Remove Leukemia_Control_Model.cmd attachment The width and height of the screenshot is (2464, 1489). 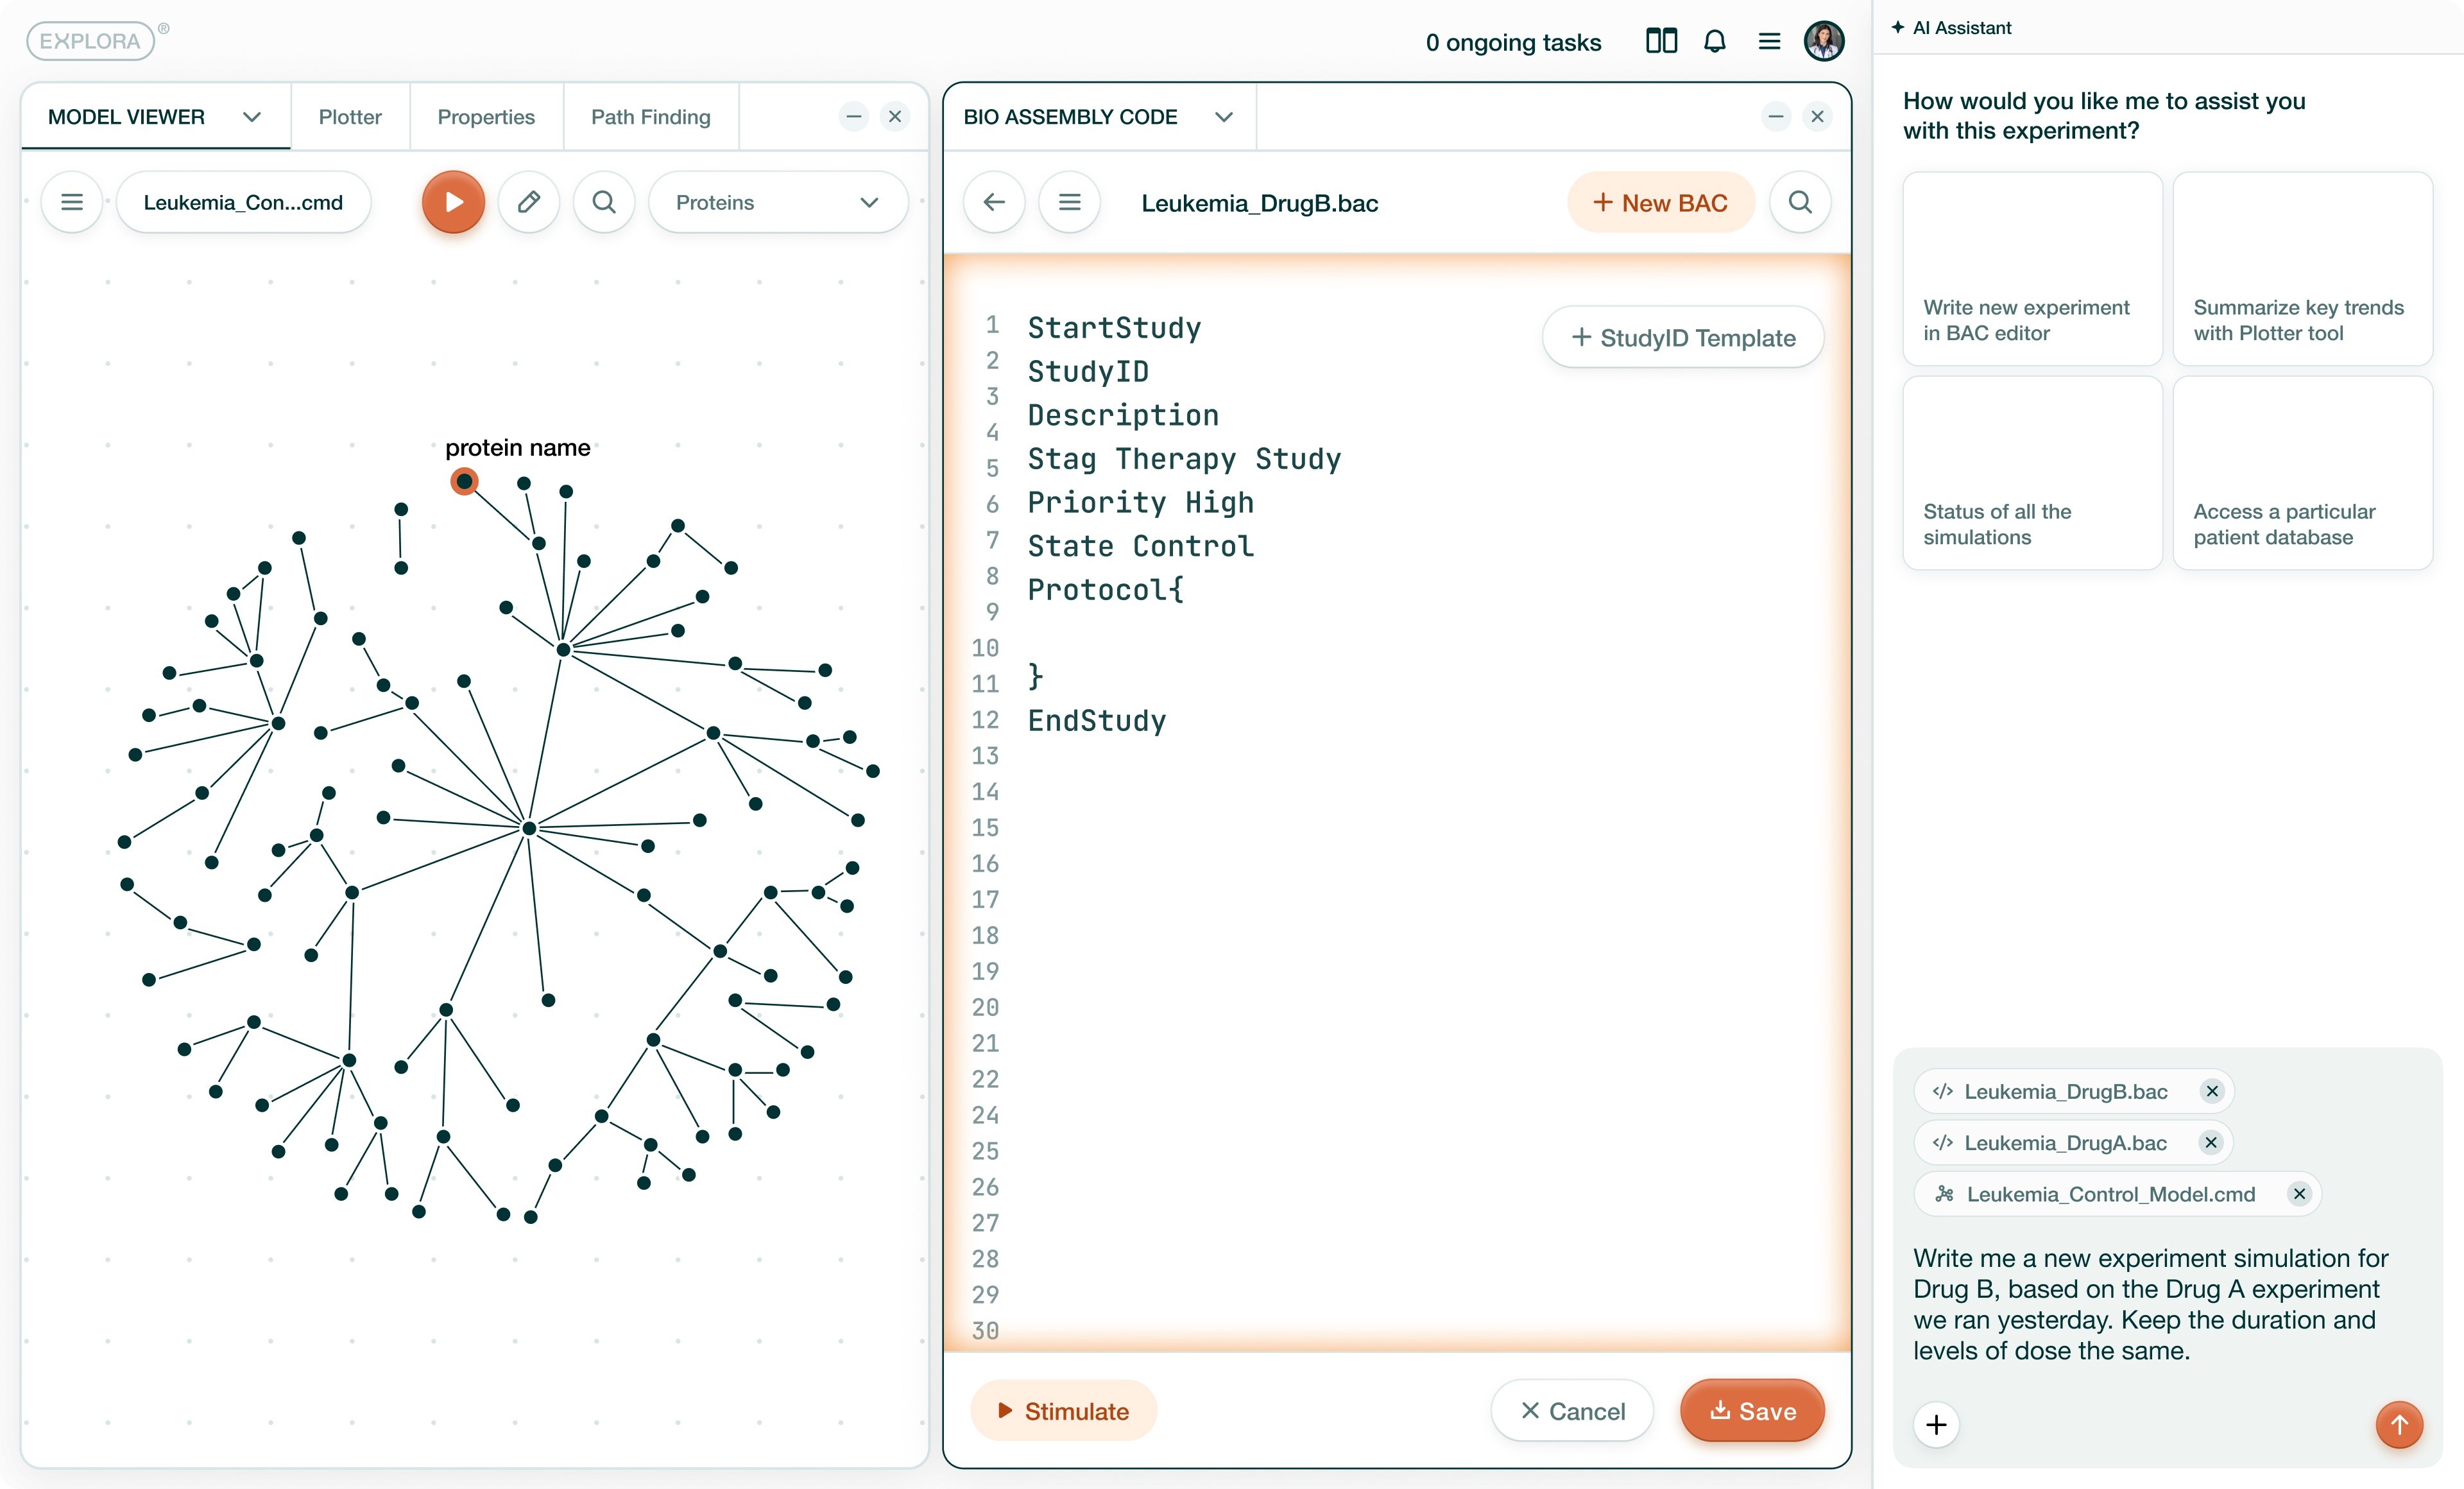[2299, 1194]
